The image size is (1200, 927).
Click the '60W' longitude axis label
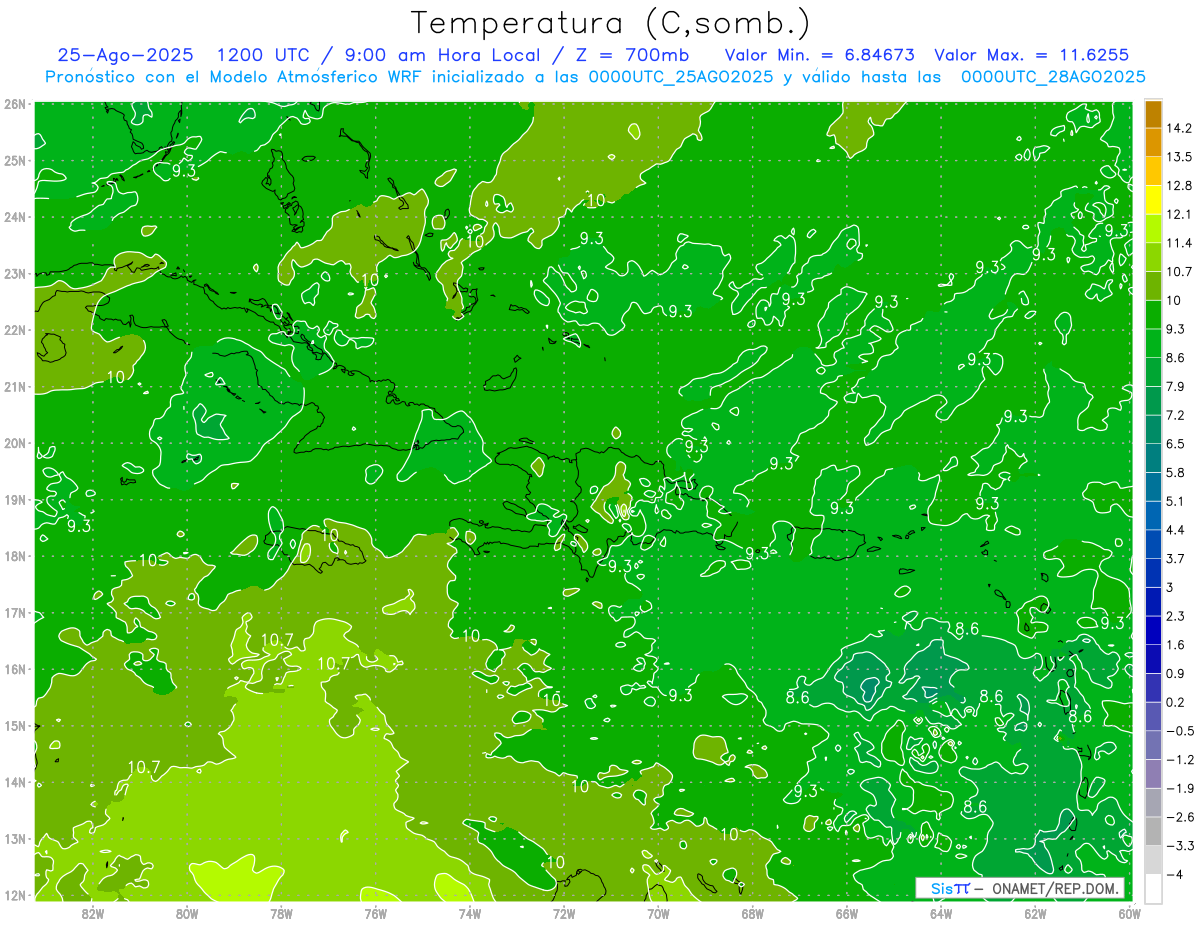(1130, 913)
